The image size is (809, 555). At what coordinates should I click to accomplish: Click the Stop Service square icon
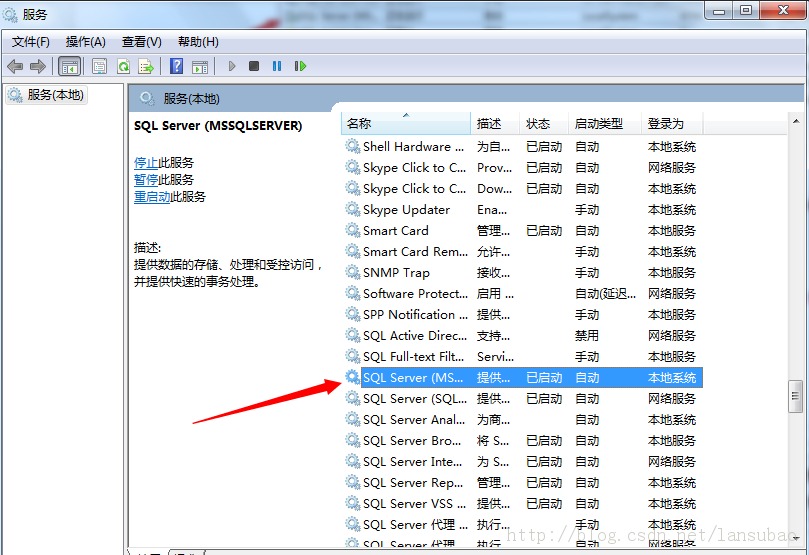[254, 66]
